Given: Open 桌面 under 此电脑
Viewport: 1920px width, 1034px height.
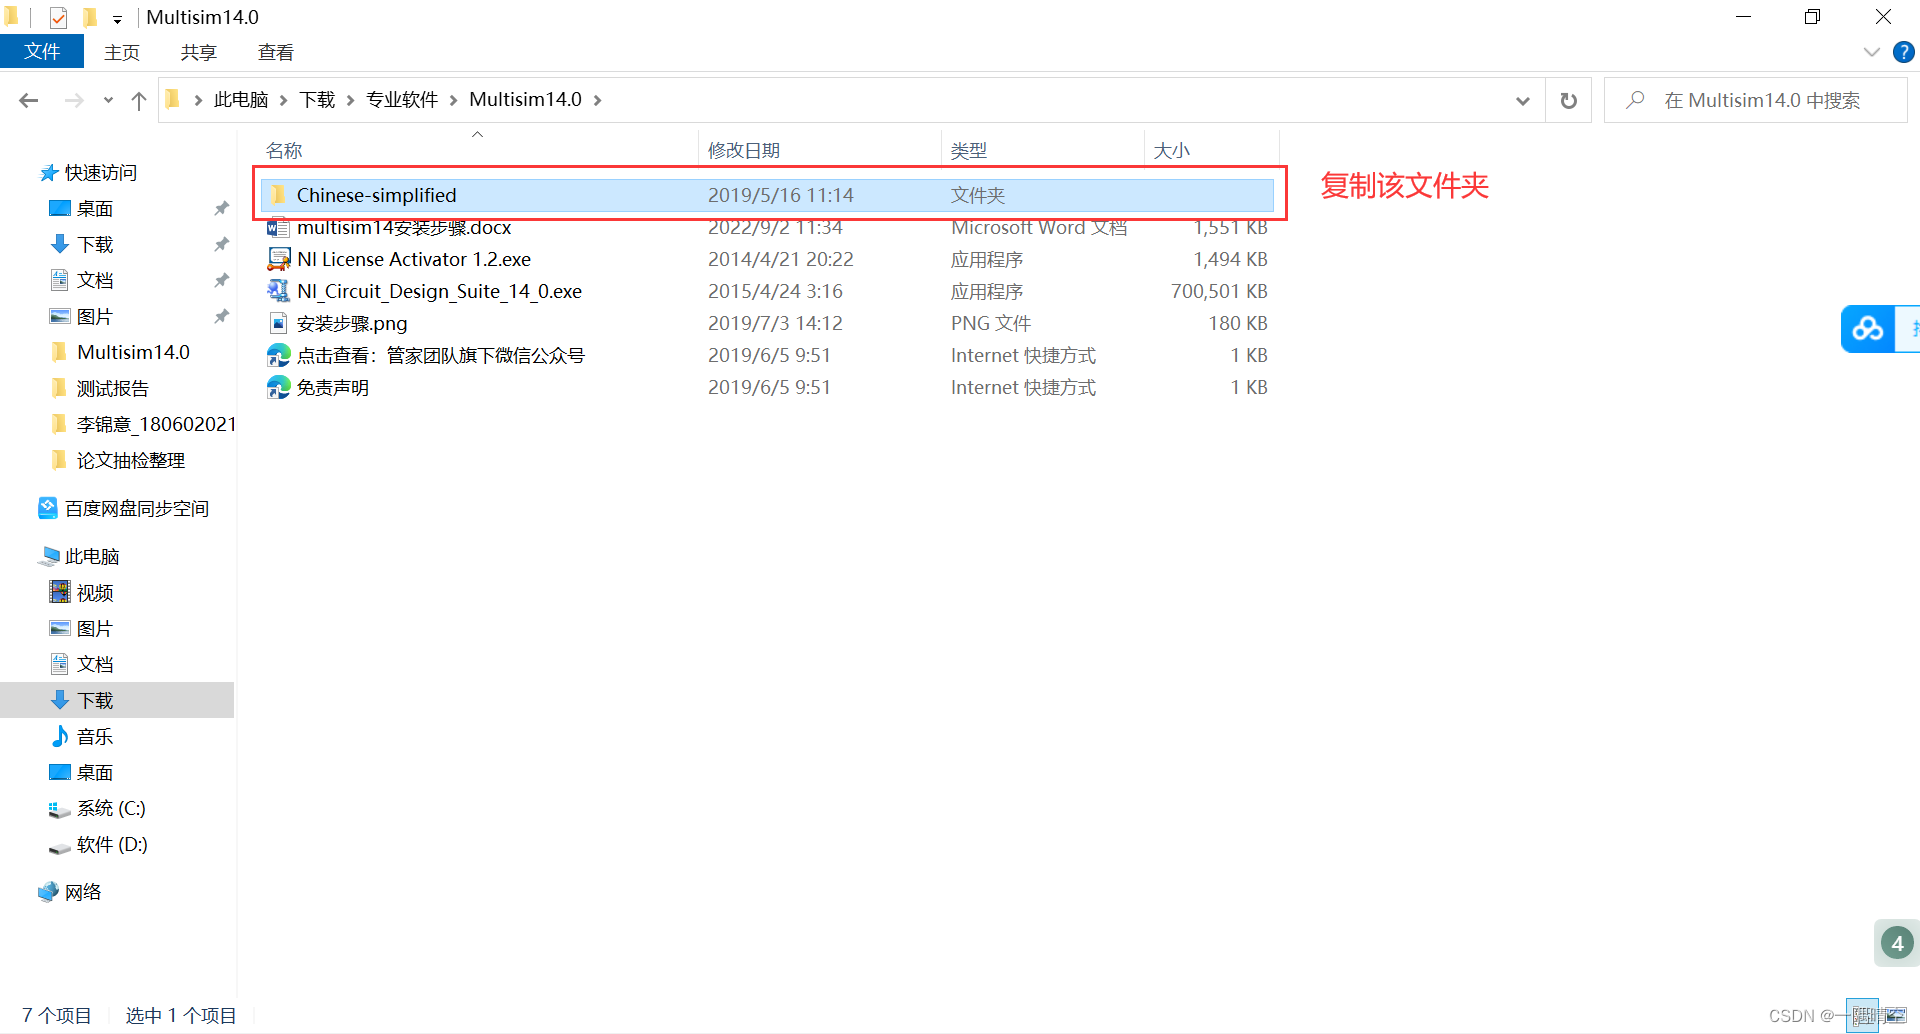Looking at the screenshot, I should [95, 773].
